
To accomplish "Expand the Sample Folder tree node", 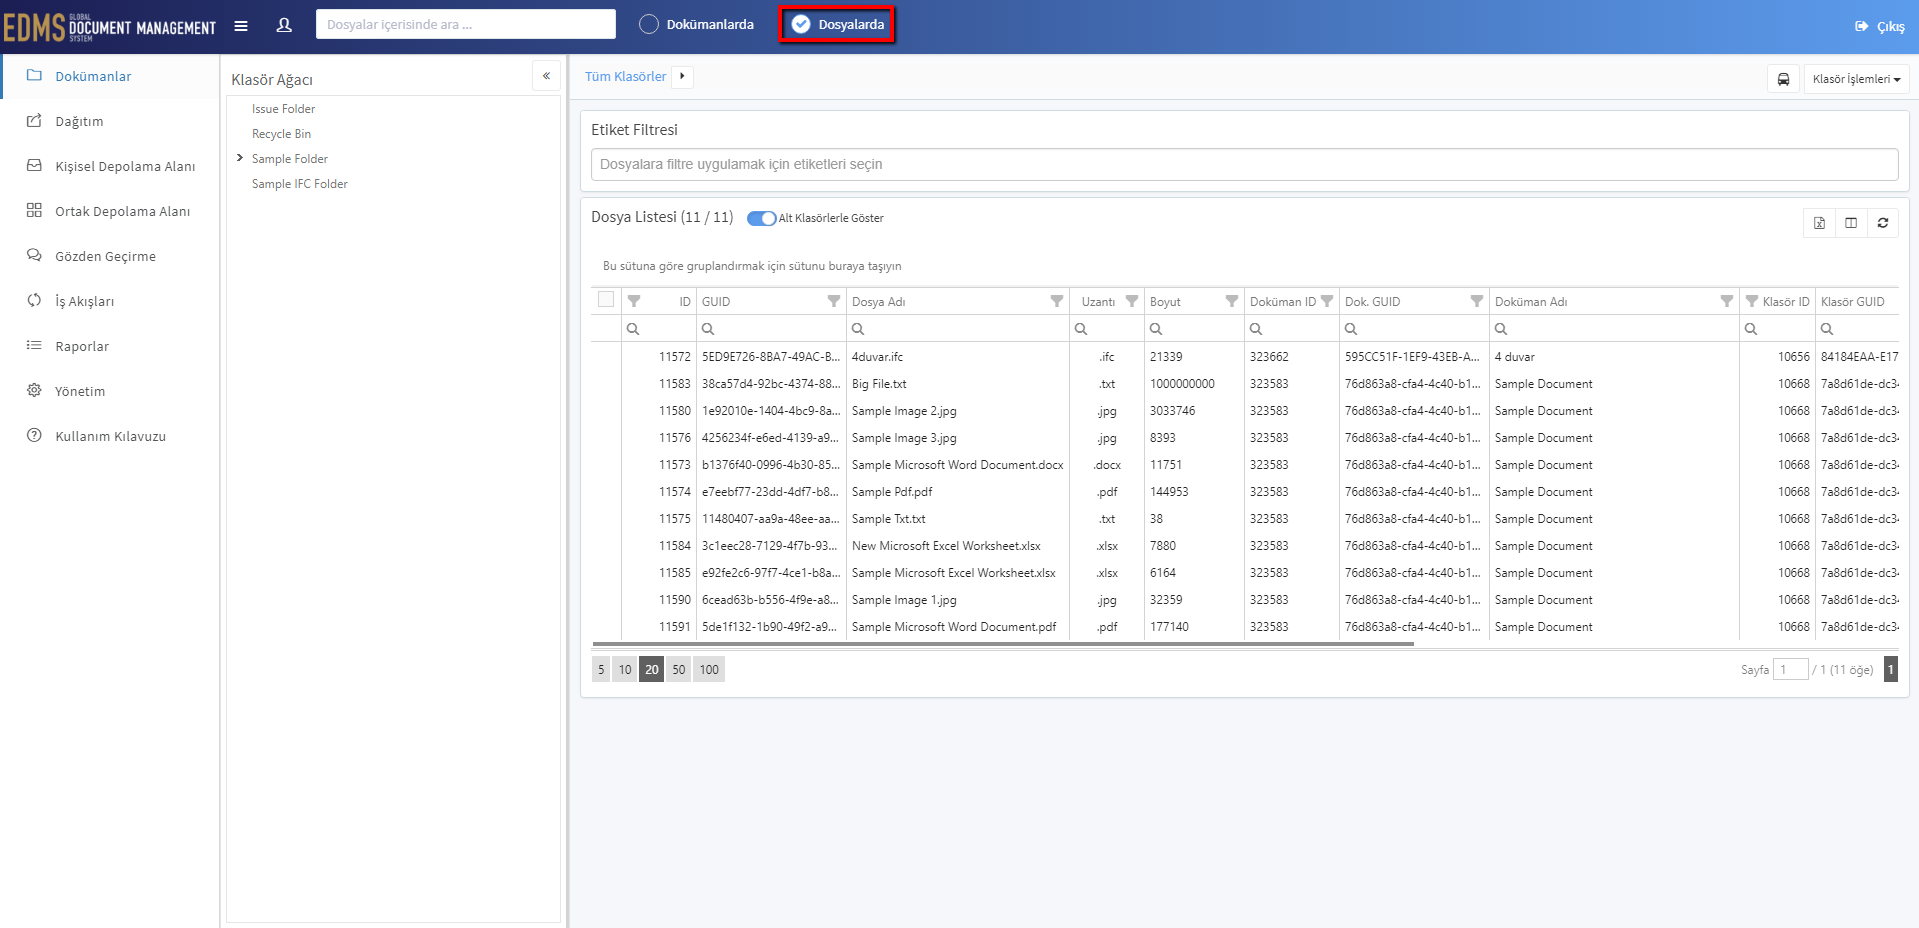I will coord(240,158).
